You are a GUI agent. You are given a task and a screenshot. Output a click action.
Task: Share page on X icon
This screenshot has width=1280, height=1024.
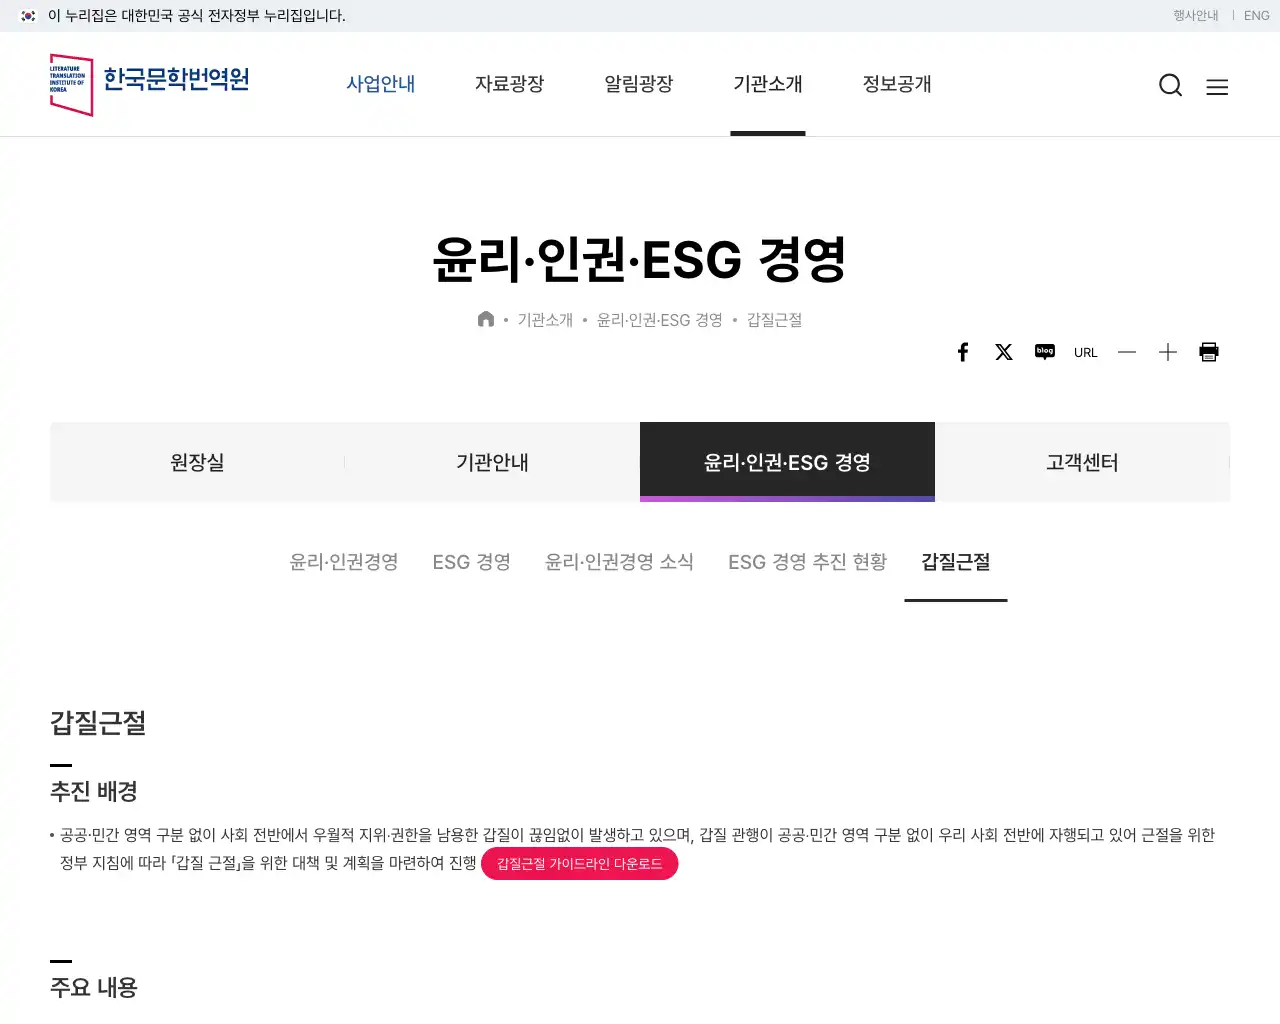pyautogui.click(x=1004, y=352)
